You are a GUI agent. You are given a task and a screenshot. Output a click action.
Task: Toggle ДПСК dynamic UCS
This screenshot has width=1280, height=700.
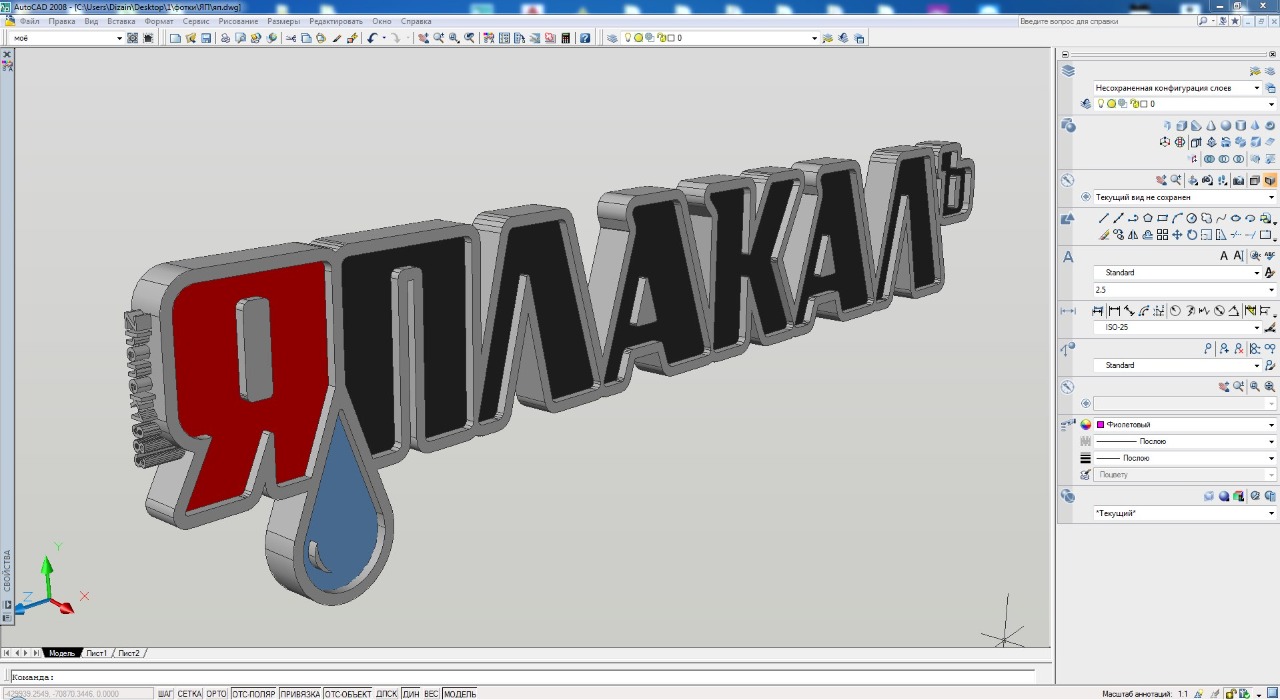(387, 693)
